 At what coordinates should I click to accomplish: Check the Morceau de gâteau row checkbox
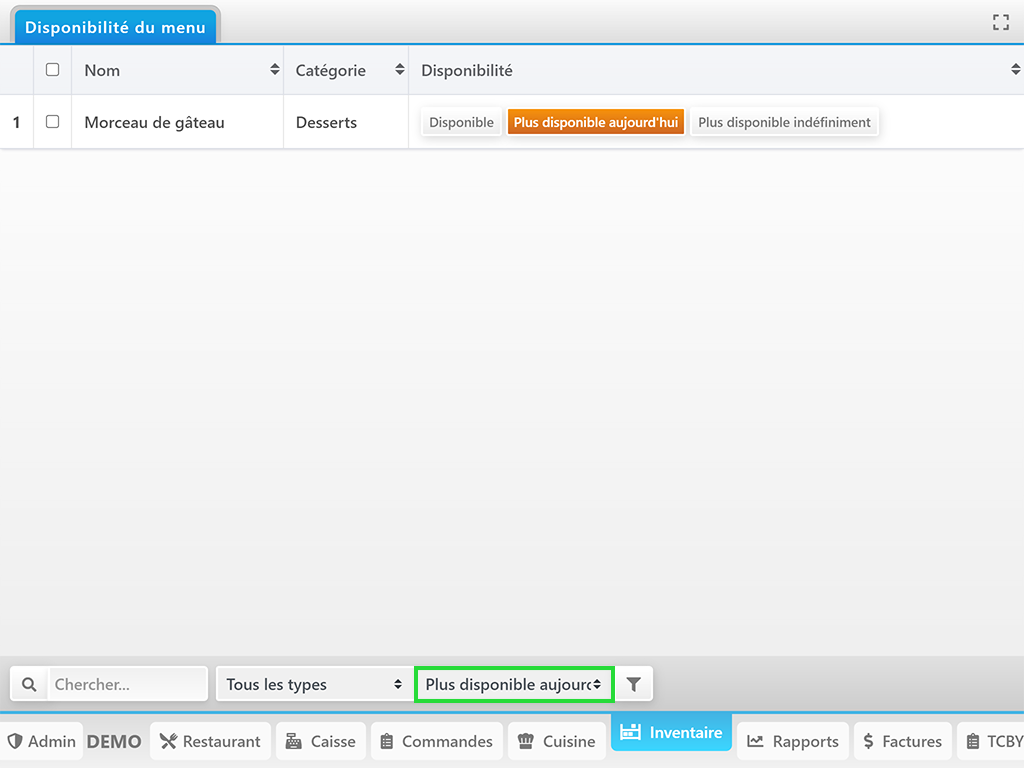point(53,122)
